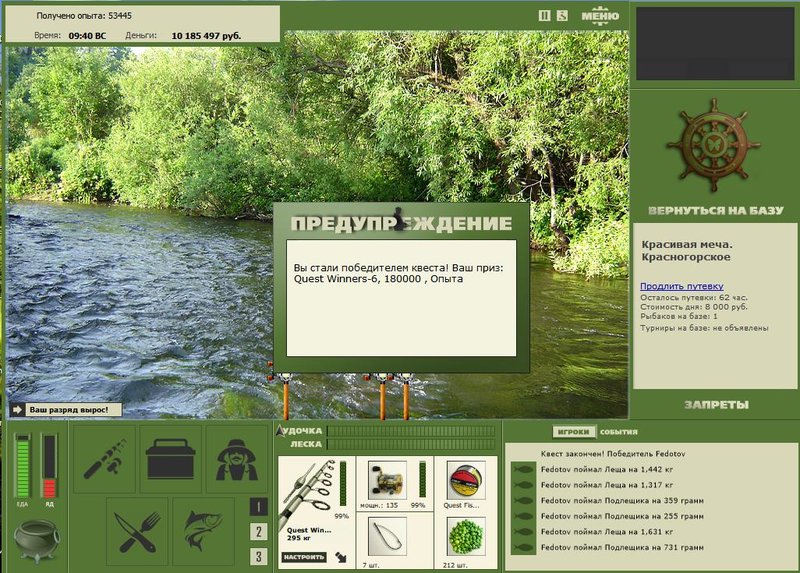Click Стоимость дня: 8 000 руб. text
This screenshot has width=800, height=573.
pos(694,307)
